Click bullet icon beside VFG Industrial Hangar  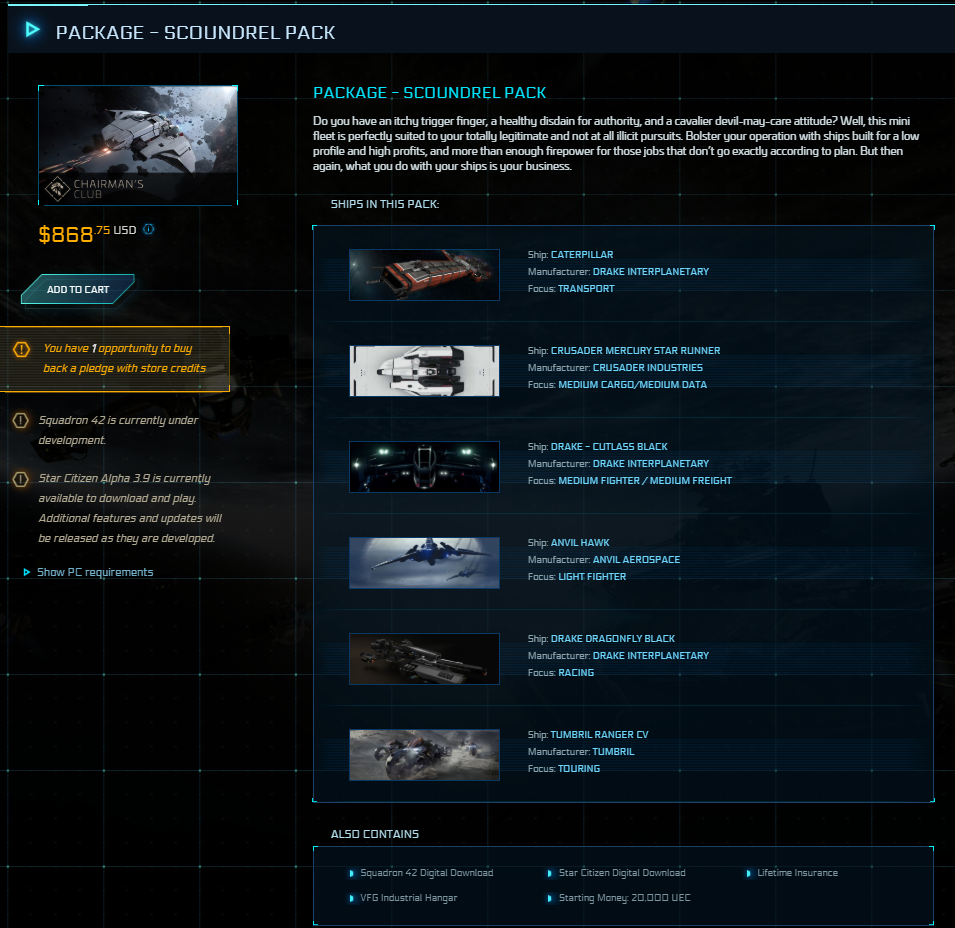pos(351,898)
